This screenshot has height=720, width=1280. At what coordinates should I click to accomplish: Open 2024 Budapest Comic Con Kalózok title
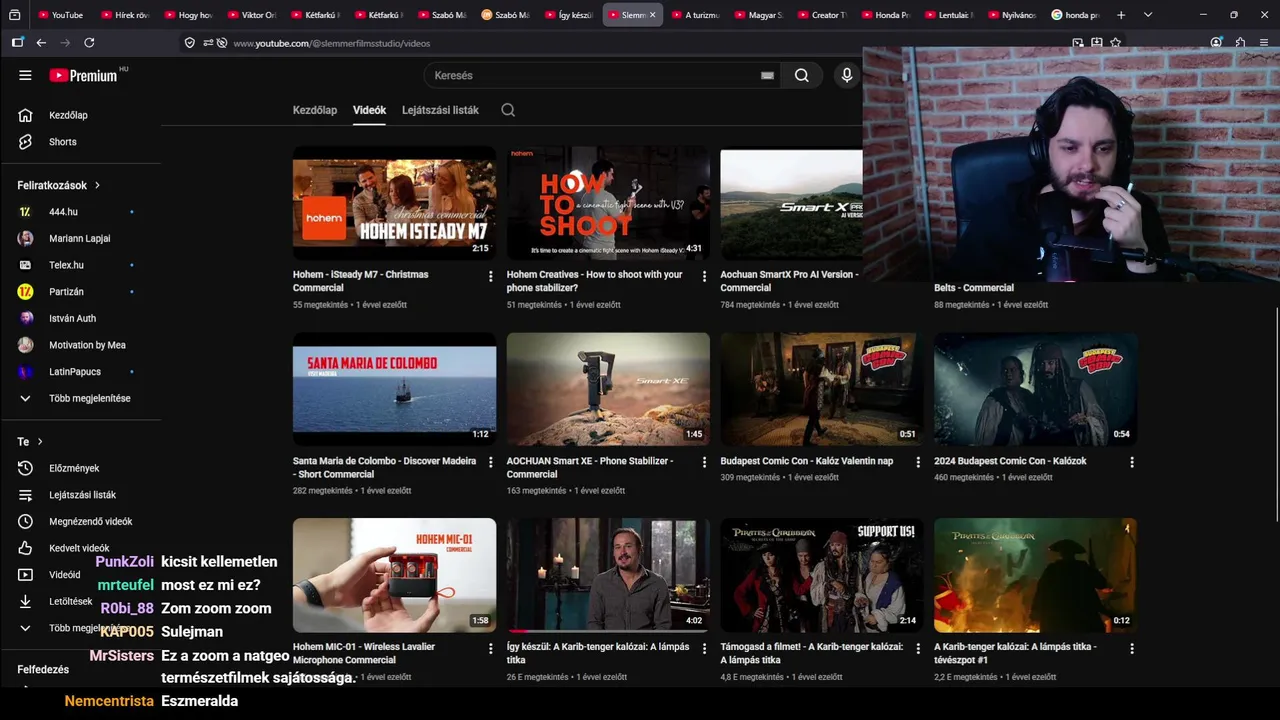1010,461
